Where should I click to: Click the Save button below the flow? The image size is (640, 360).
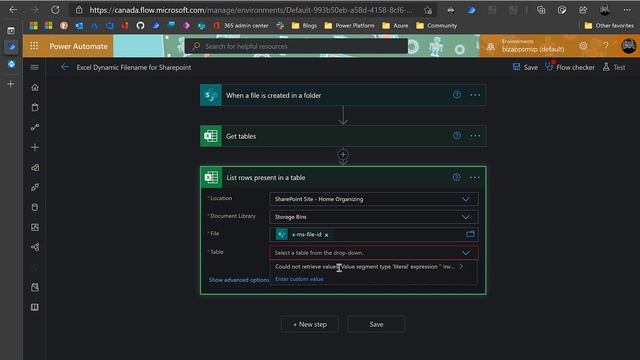pos(376,324)
